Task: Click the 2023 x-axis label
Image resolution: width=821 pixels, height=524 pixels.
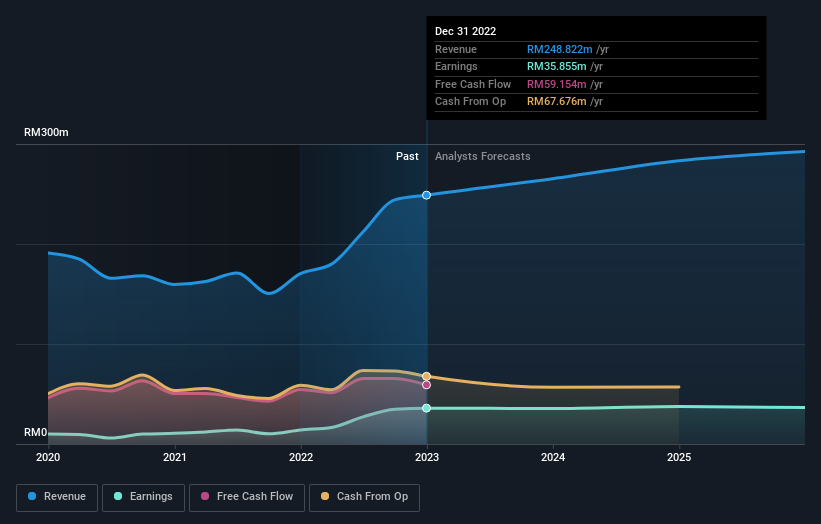Action: 427,458
